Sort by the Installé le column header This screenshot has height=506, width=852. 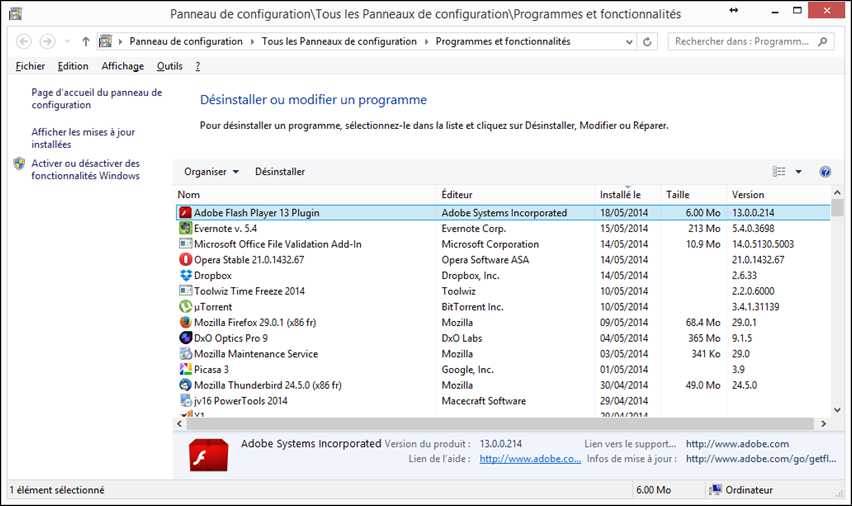click(628, 195)
